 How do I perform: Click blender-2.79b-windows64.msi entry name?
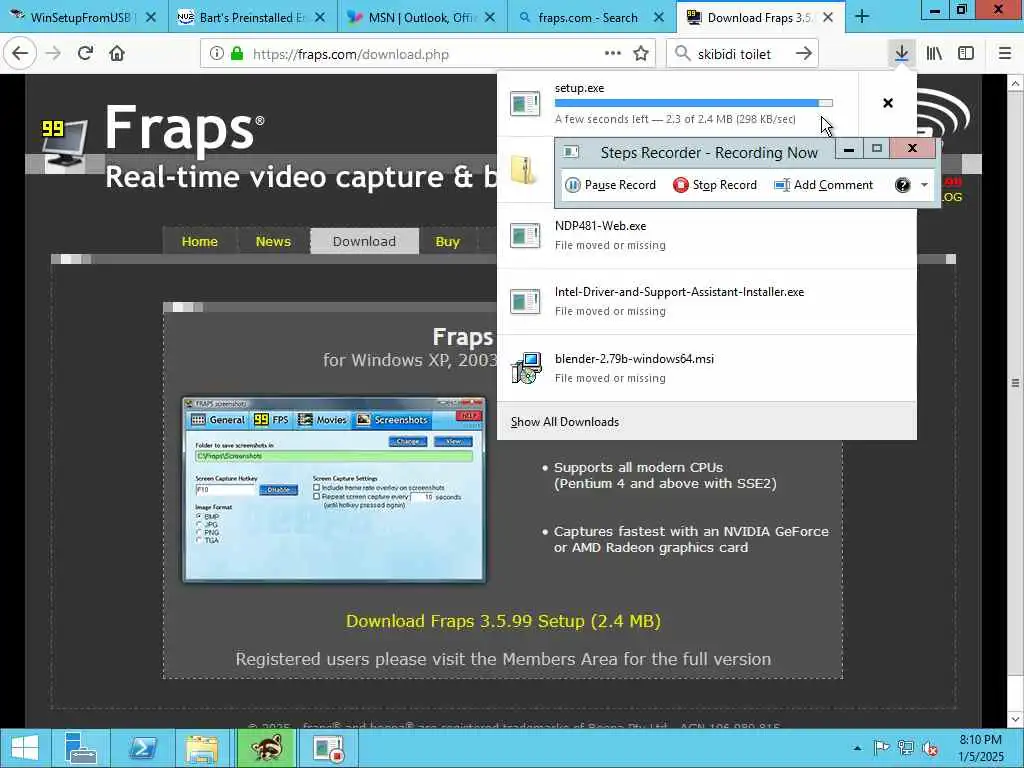pos(634,359)
